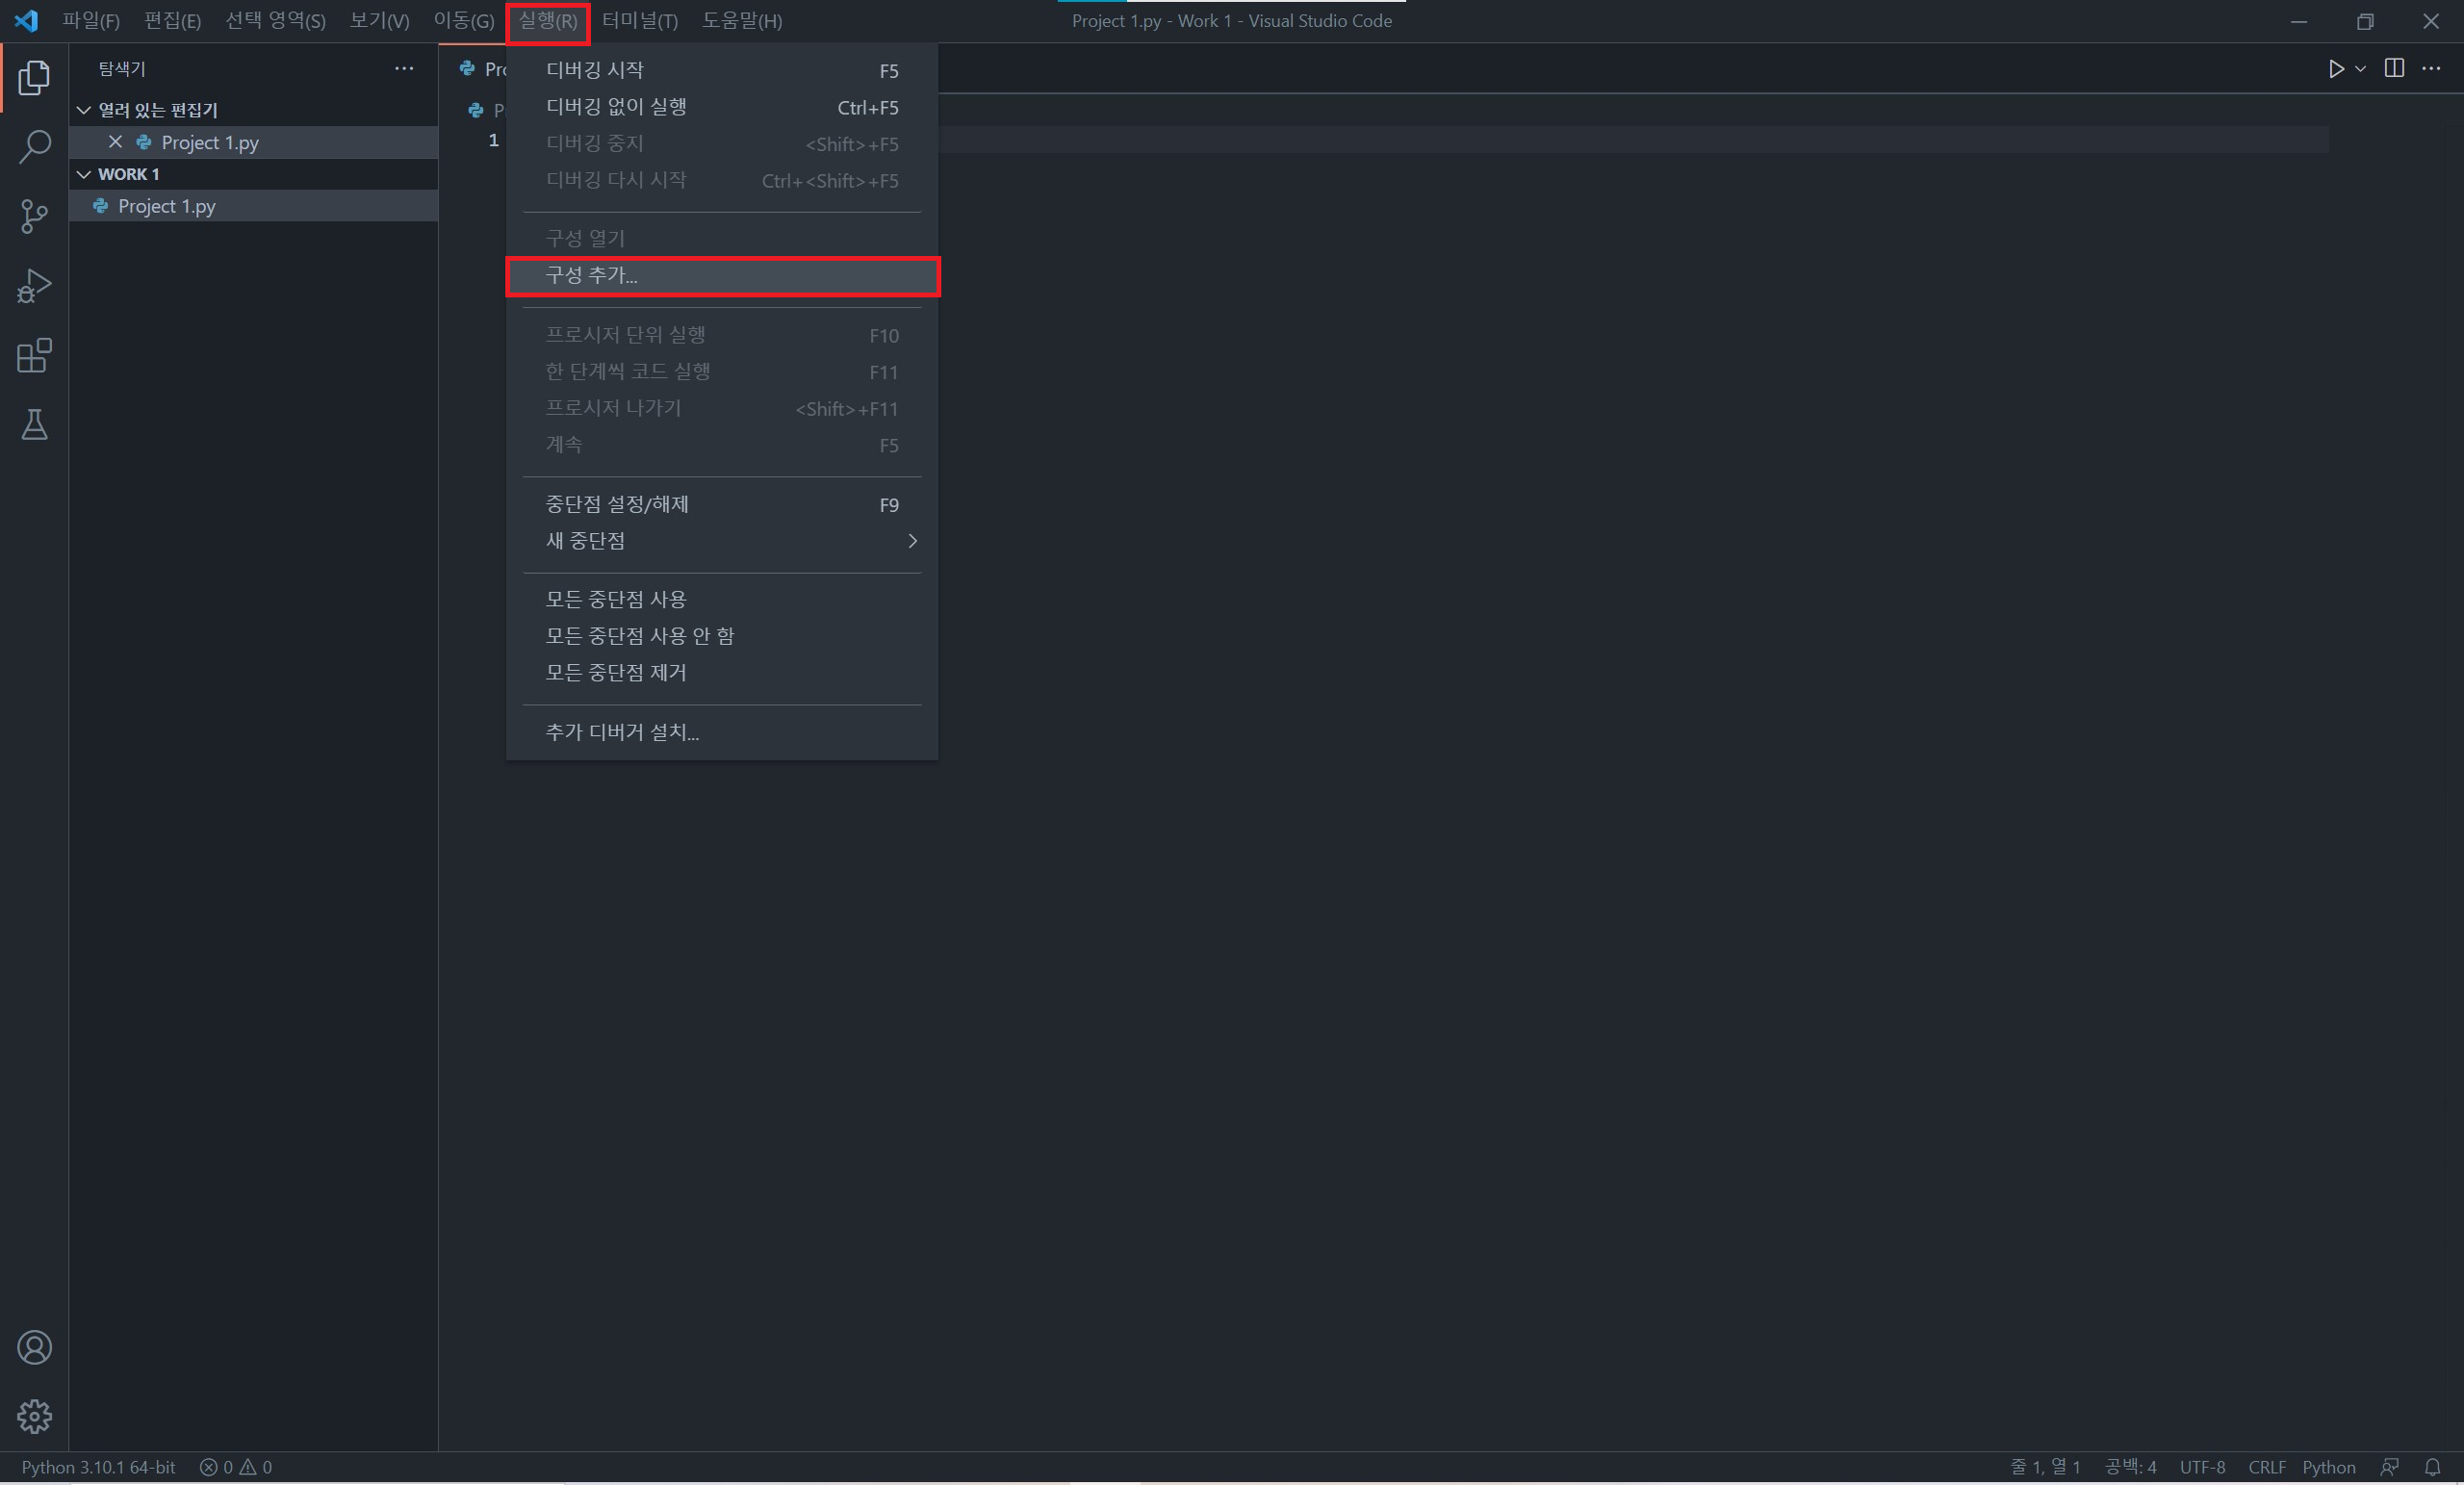
Task: Open run options dropdown arrow beside play
Action: [x=2360, y=68]
